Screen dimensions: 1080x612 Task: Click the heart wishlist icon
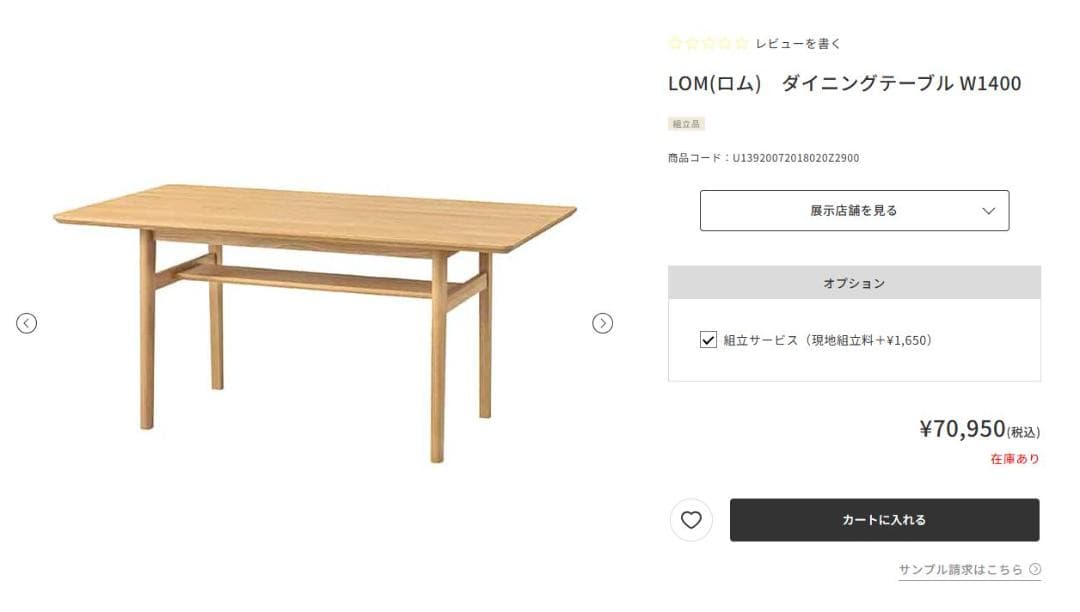point(691,520)
